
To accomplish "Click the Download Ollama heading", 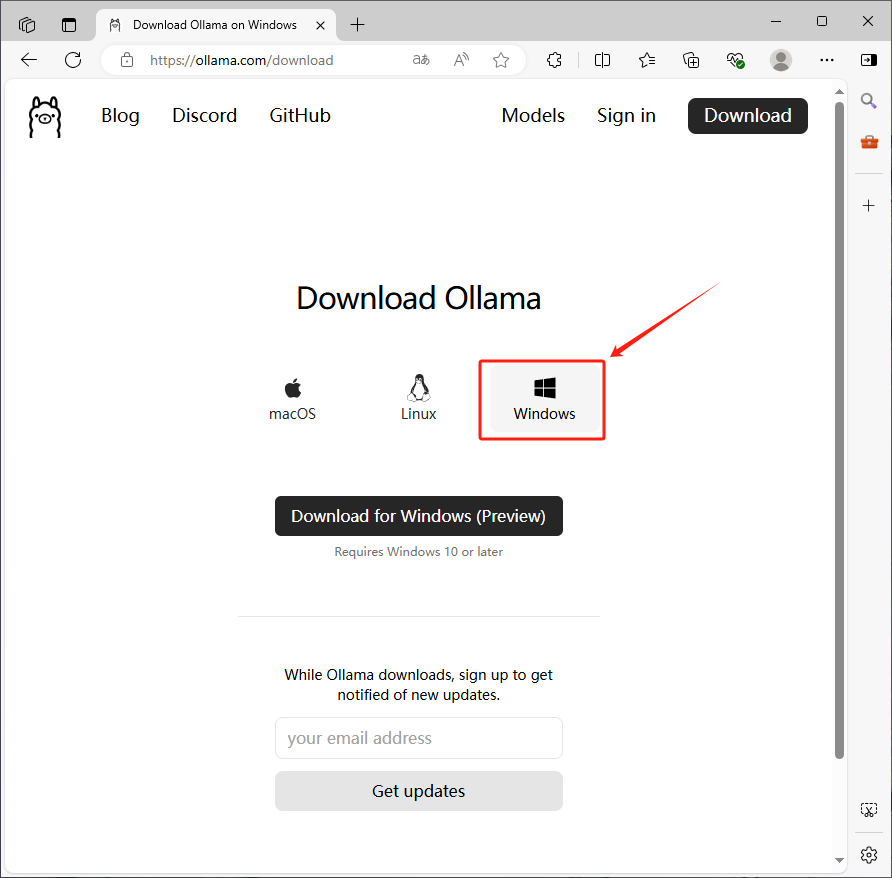I will (x=419, y=298).
